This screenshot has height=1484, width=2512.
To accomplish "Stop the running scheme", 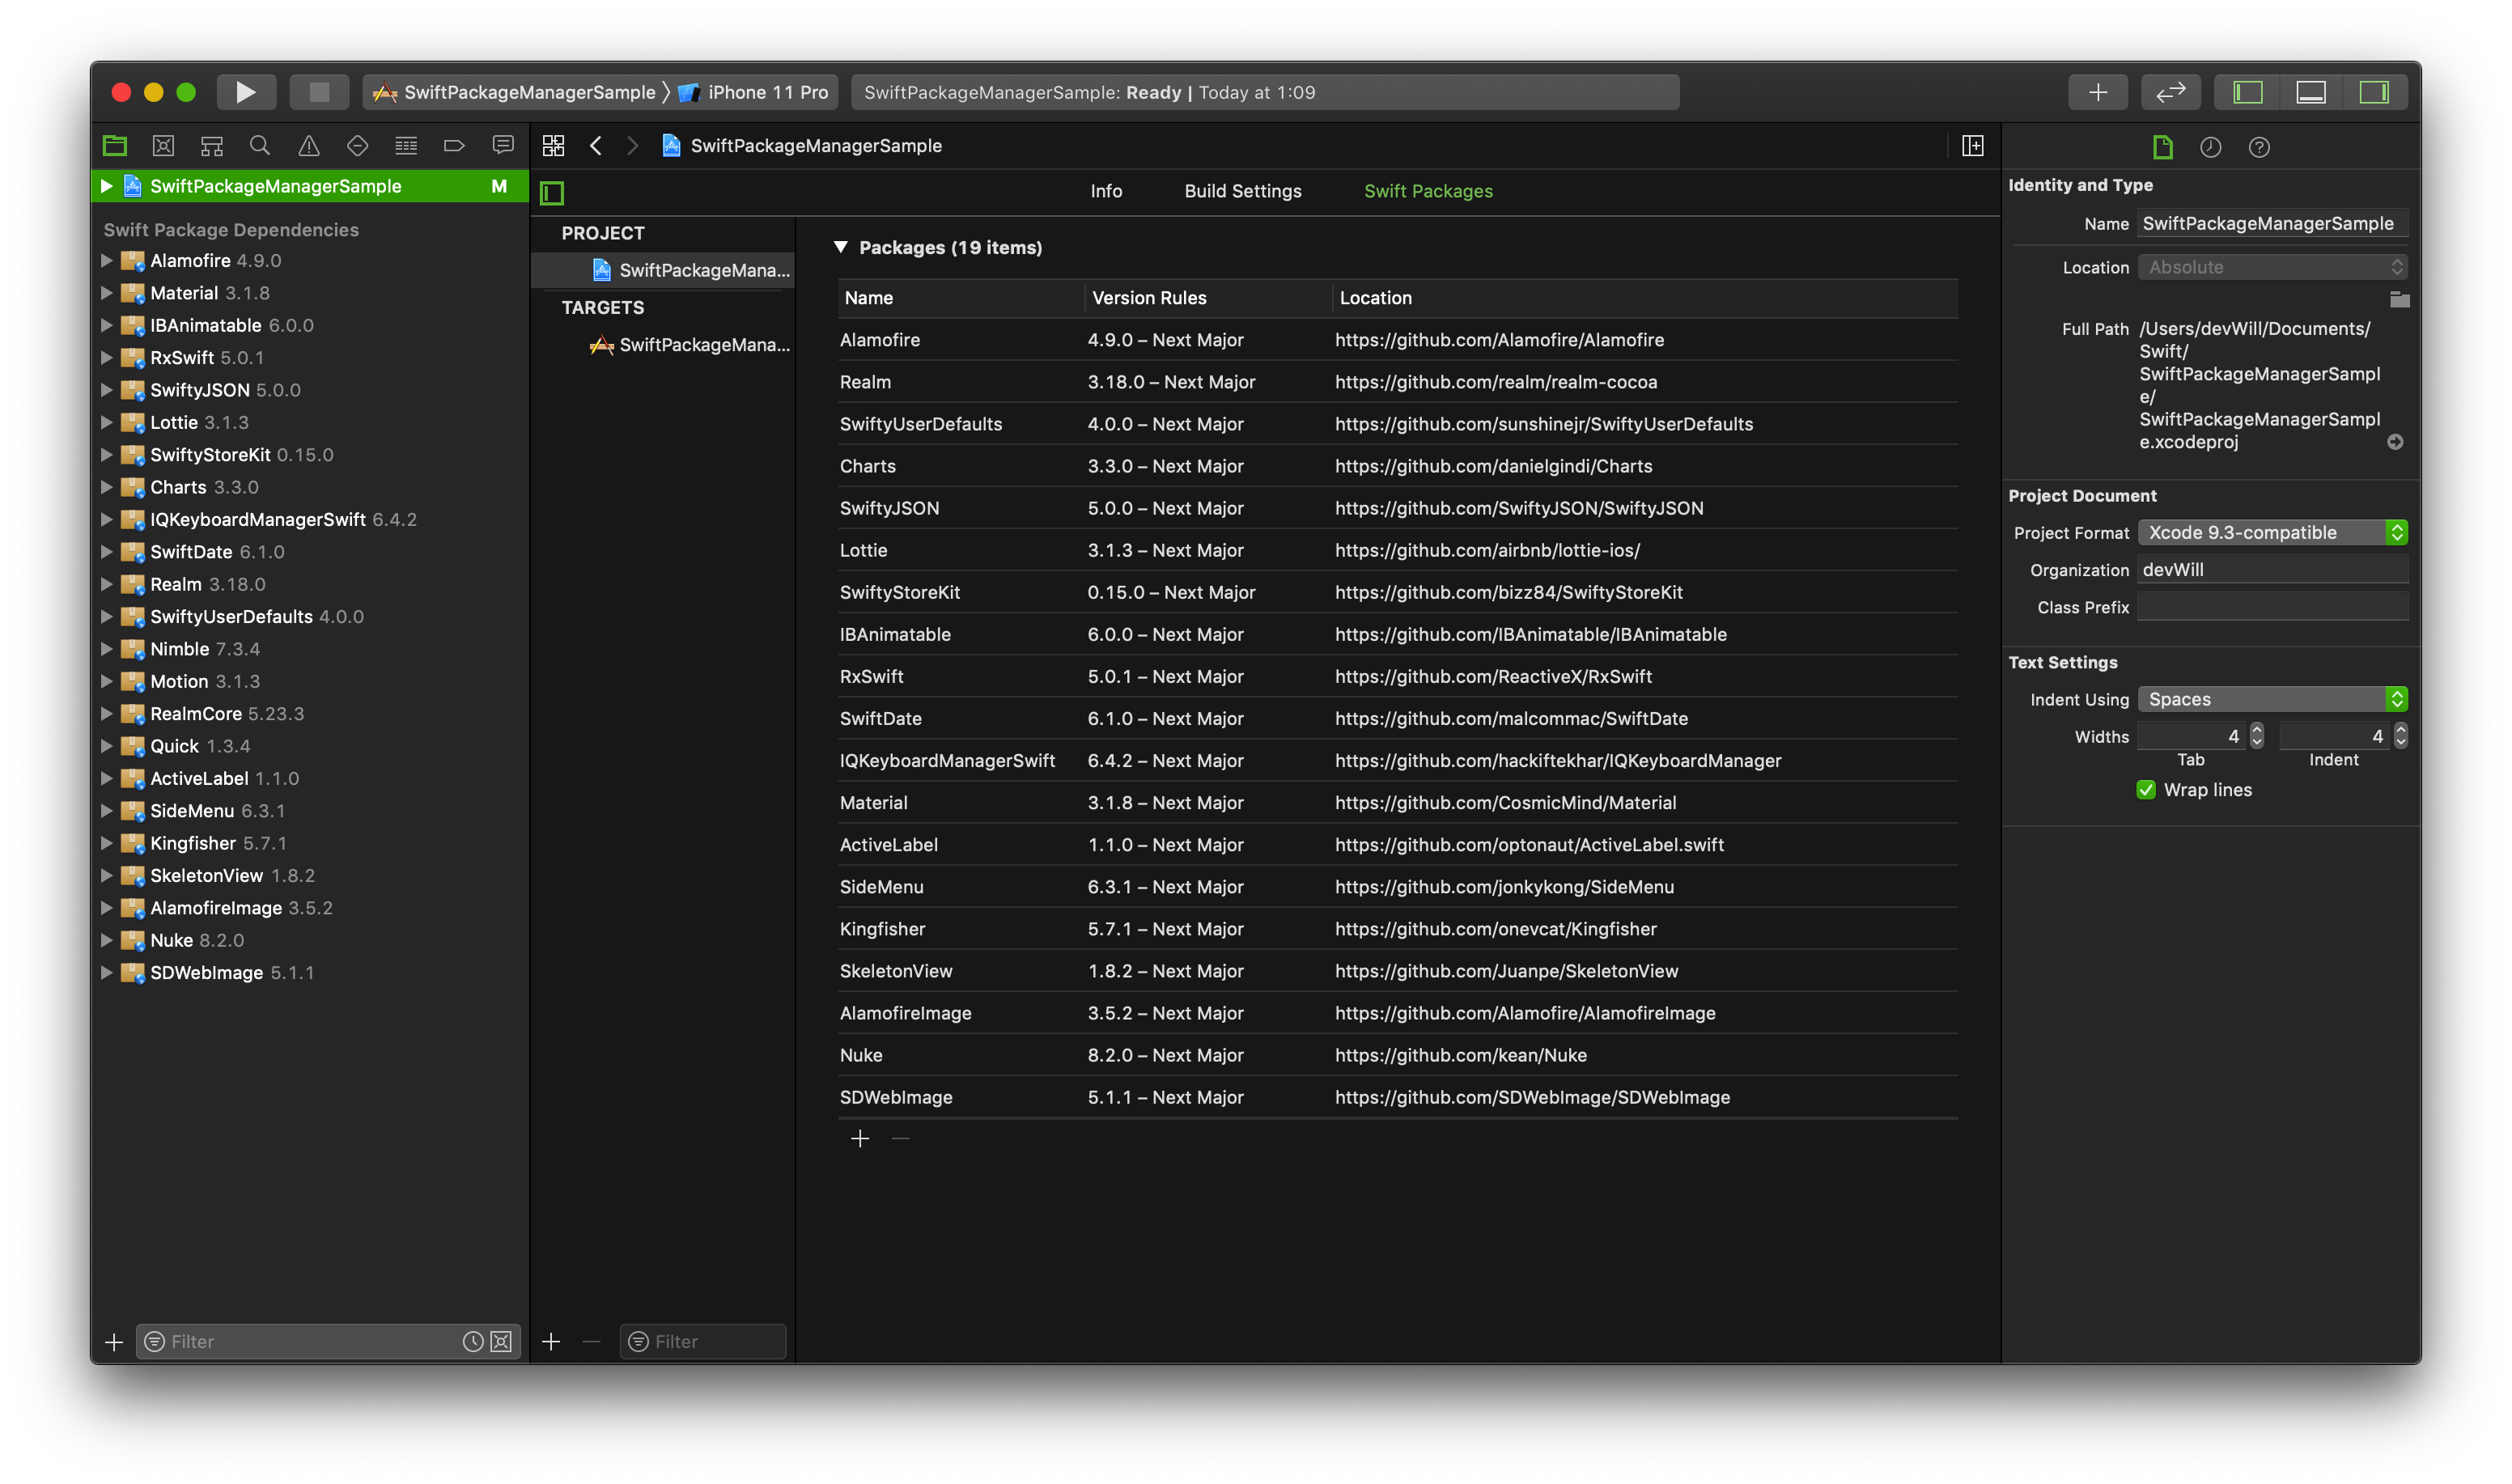I will (x=319, y=92).
